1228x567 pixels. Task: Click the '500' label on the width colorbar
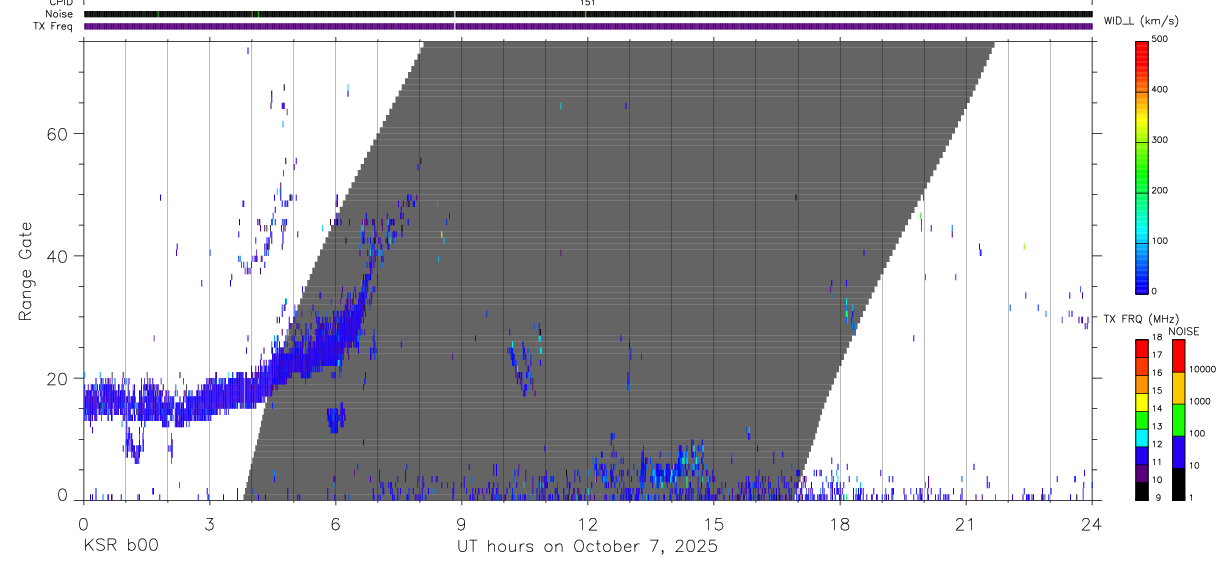(x=1160, y=39)
